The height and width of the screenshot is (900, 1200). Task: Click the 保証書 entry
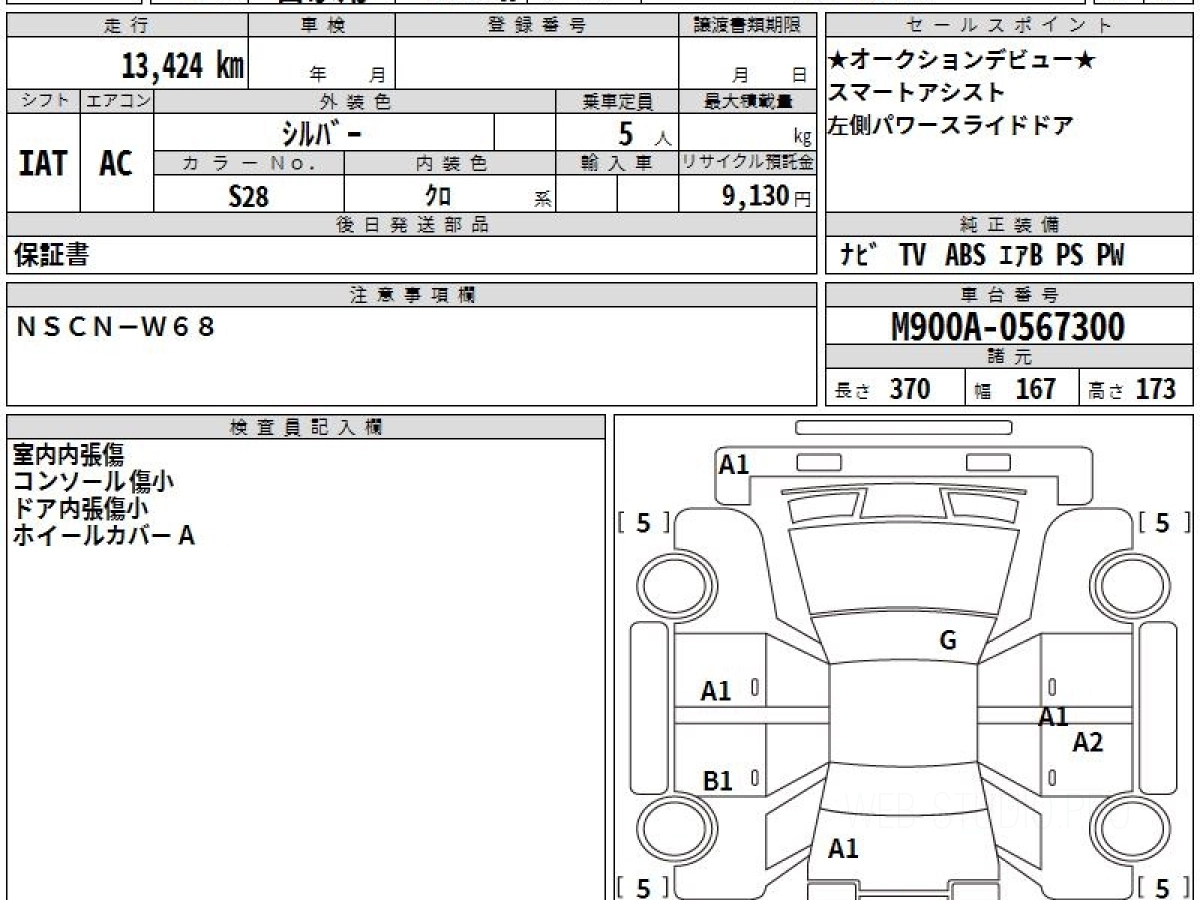click(x=52, y=256)
